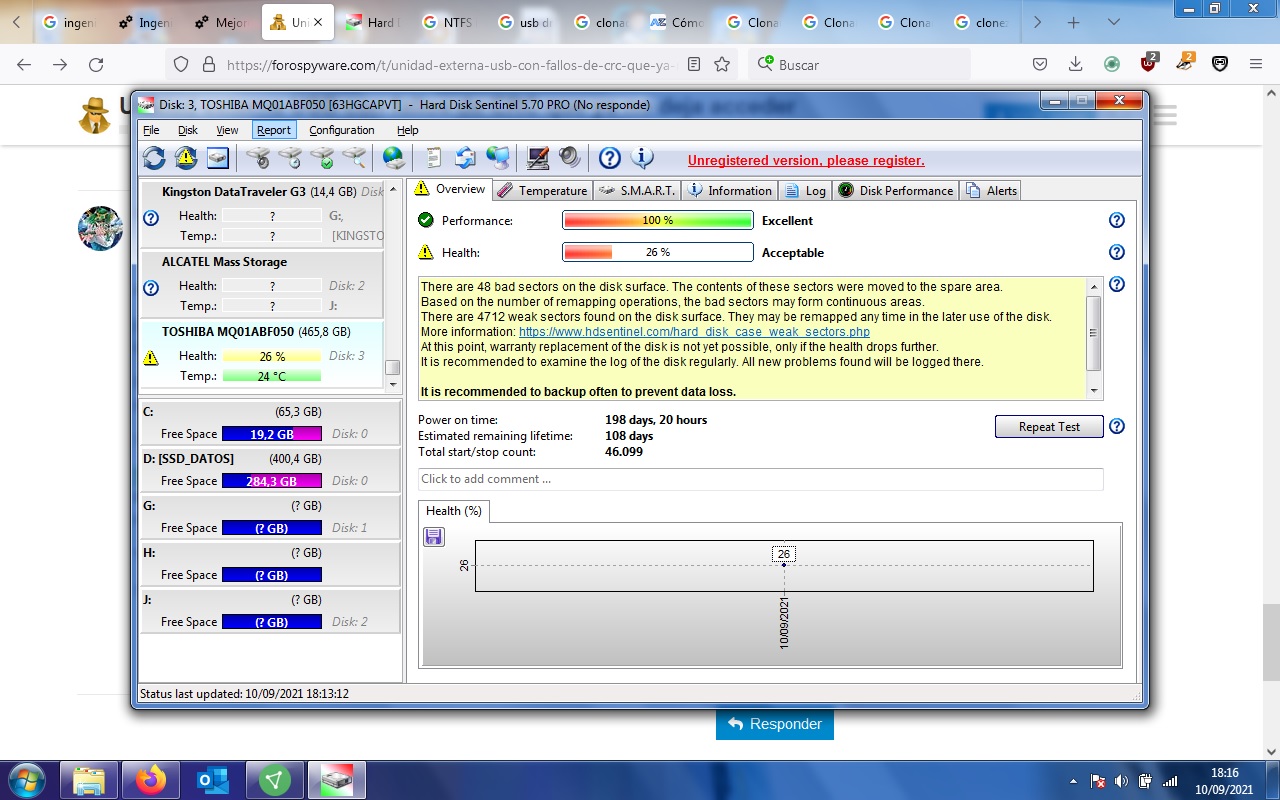The width and height of the screenshot is (1280, 800).
Task: Select the C: partition entry
Action: click(270, 423)
